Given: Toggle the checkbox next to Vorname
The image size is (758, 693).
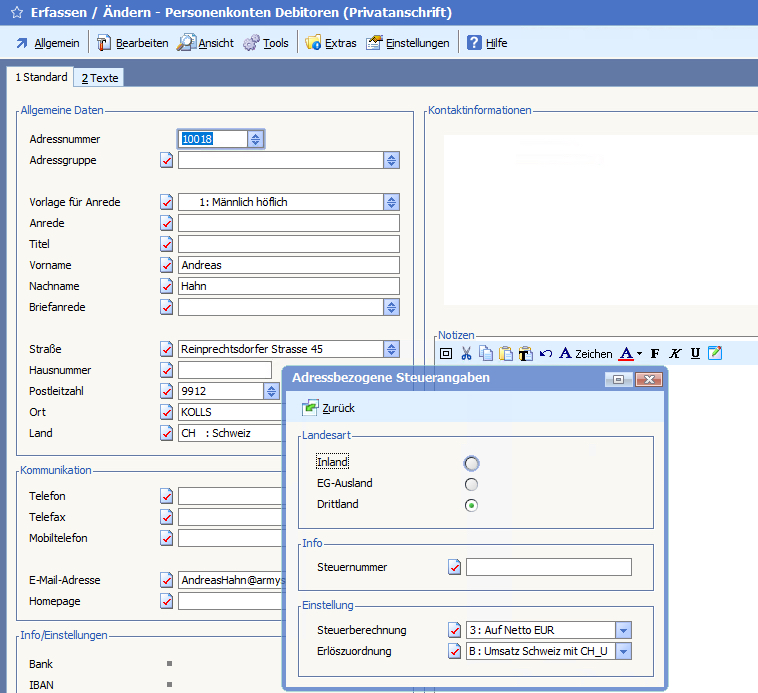Looking at the screenshot, I should 167,265.
